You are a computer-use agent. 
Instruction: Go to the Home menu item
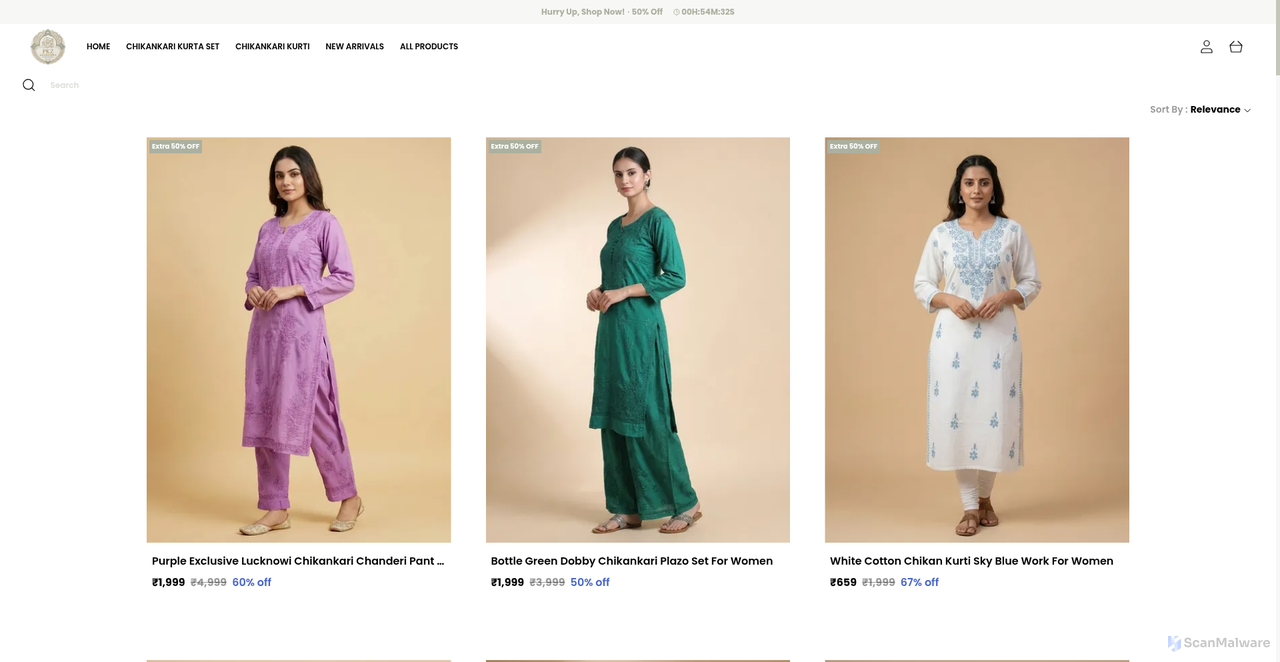click(98, 47)
